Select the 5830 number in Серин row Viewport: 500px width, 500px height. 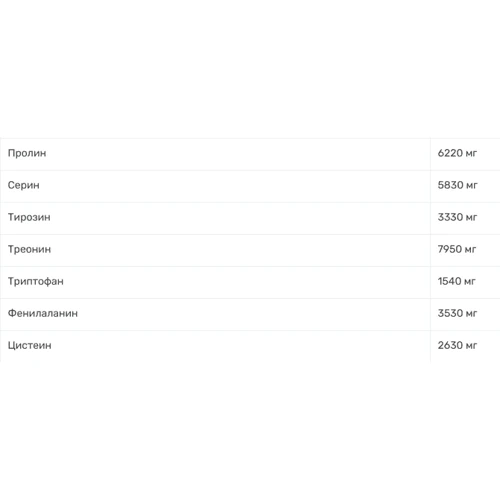(x=450, y=185)
